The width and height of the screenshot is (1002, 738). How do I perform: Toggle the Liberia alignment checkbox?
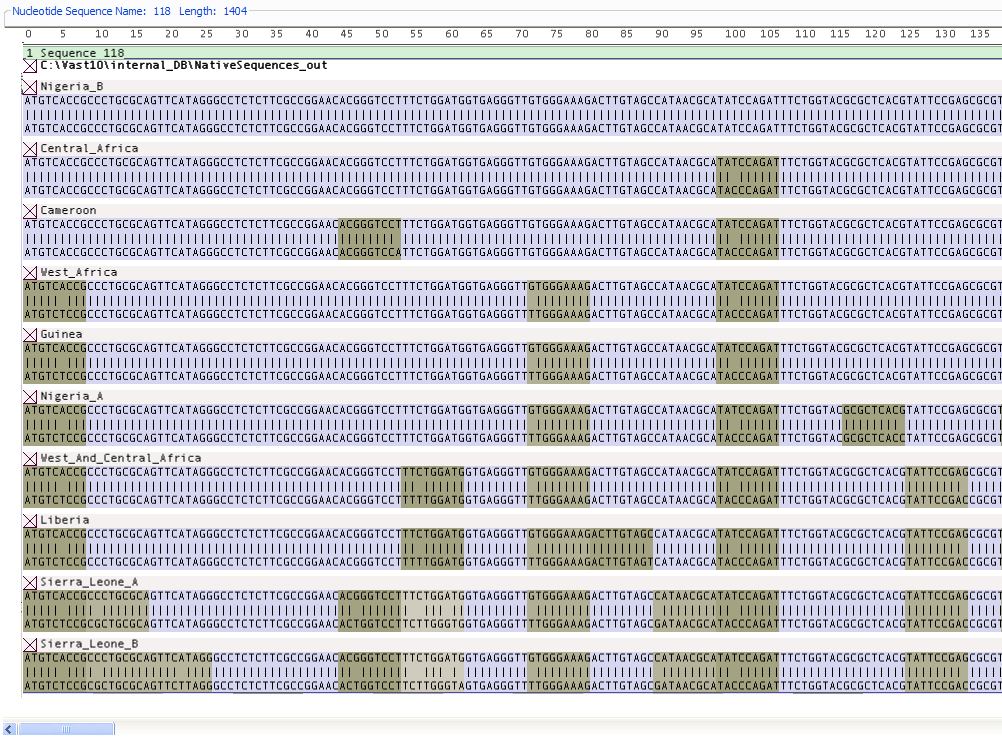[x=30, y=521]
